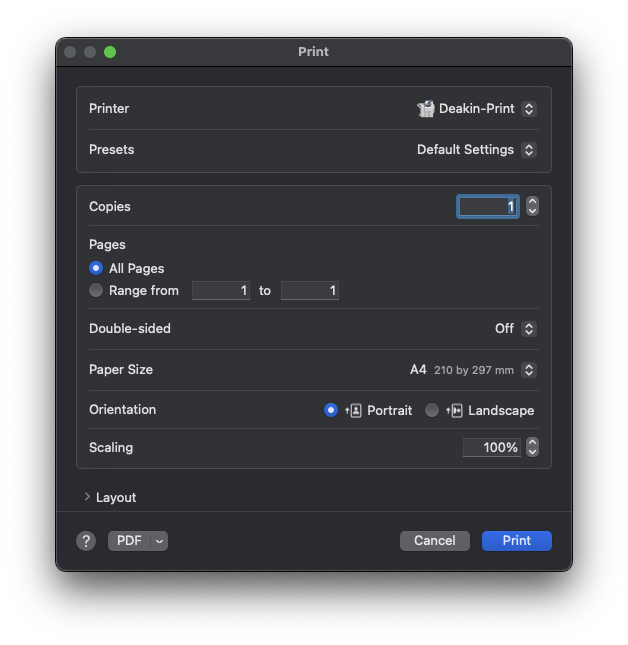The image size is (628, 645).
Task: Decrease copies with the stepper down arrow
Action: [533, 211]
